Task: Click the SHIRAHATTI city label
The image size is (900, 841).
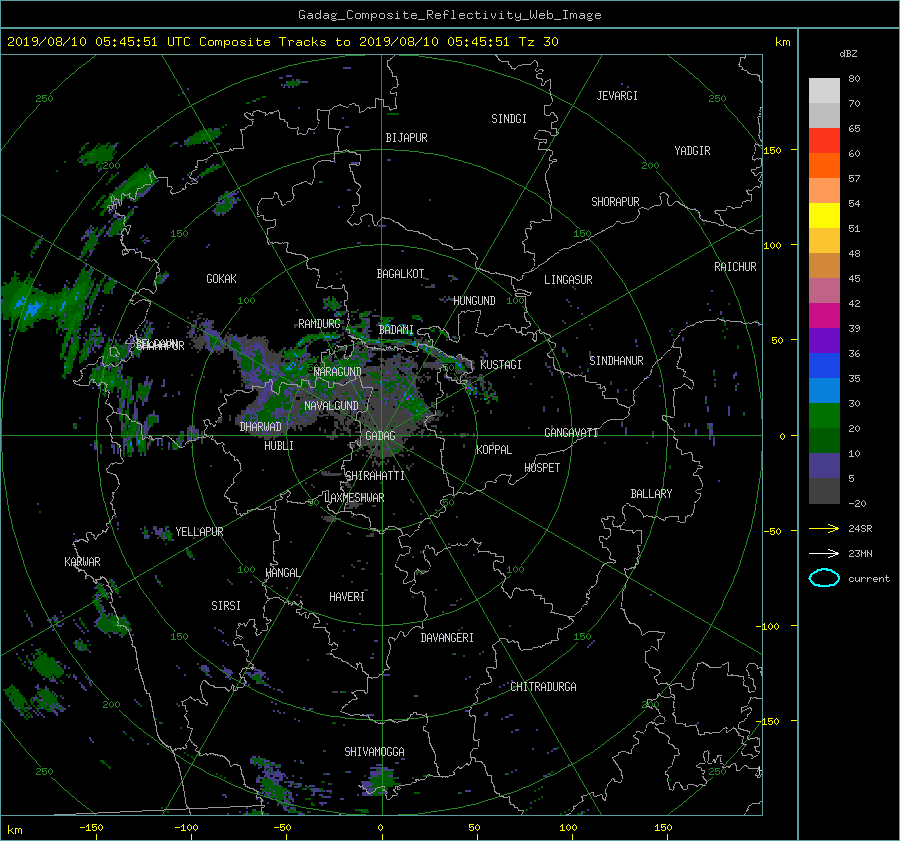Action: (375, 476)
